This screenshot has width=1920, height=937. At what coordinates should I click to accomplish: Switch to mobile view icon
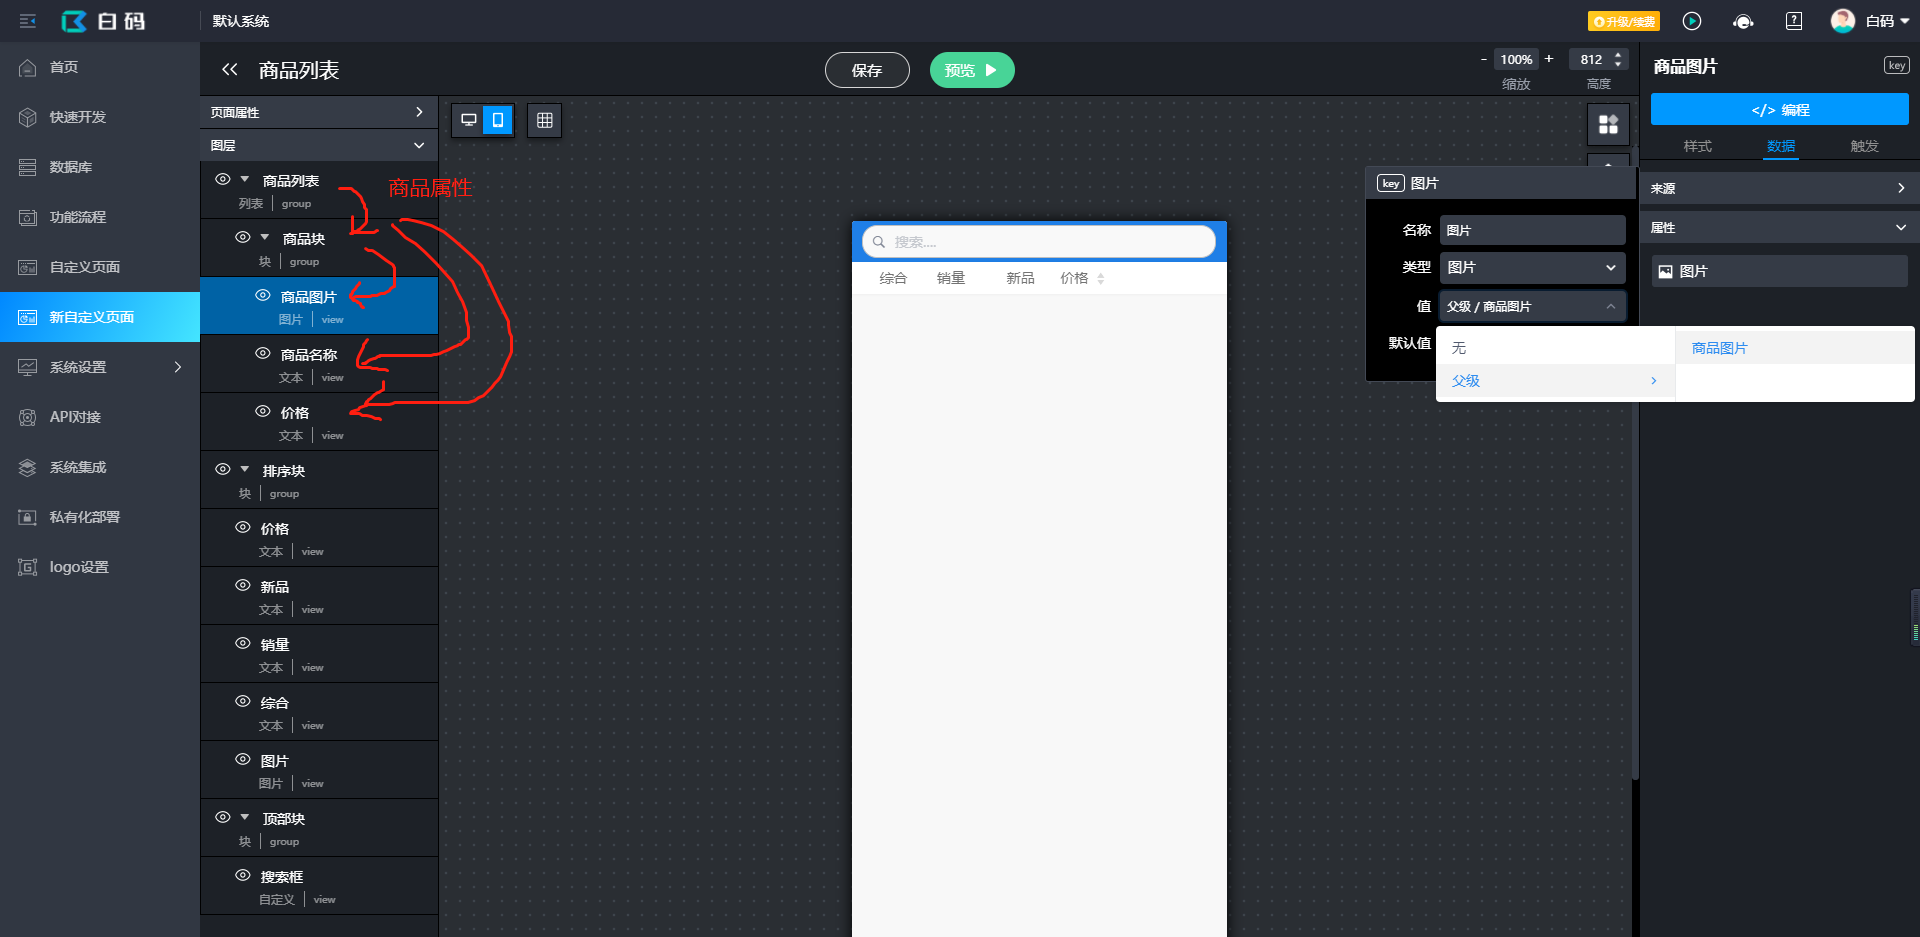point(498,120)
